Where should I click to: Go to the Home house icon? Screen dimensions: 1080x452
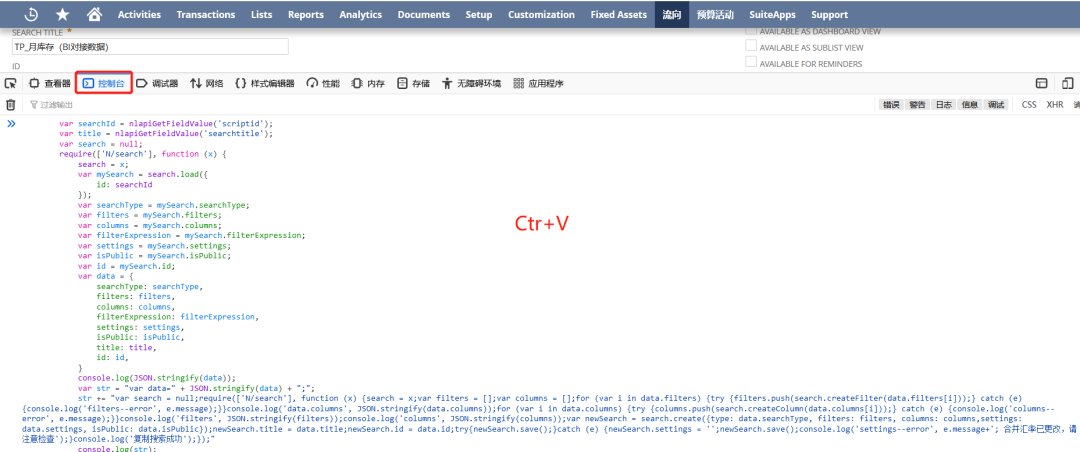95,14
